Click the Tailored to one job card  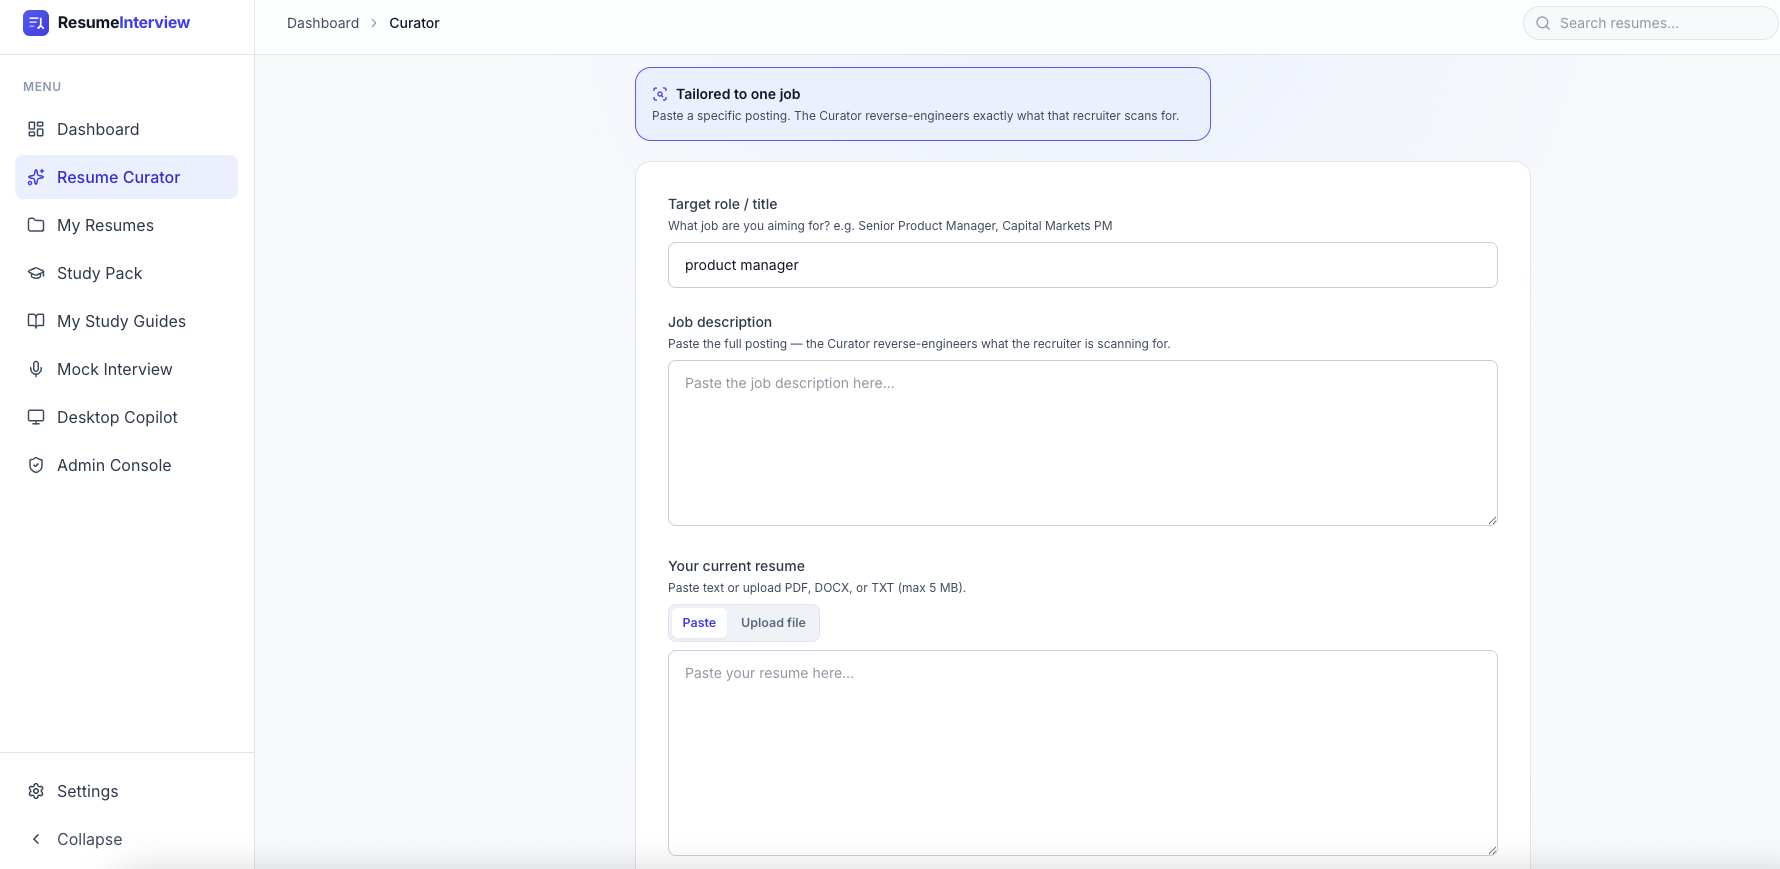pyautogui.click(x=922, y=104)
